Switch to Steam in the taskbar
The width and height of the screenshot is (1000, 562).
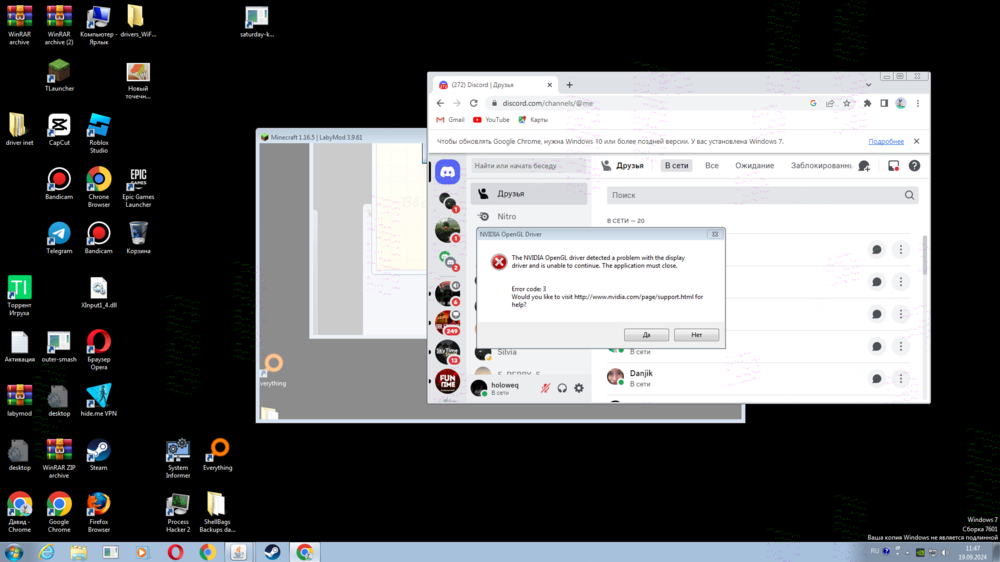[x=272, y=552]
